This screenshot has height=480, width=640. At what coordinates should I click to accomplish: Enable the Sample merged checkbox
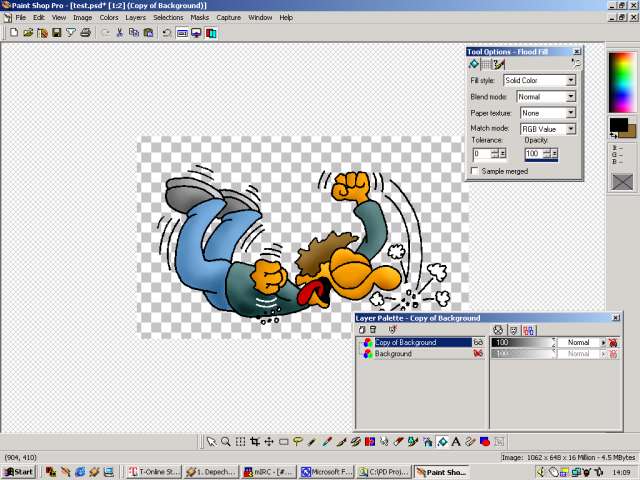pyautogui.click(x=475, y=171)
